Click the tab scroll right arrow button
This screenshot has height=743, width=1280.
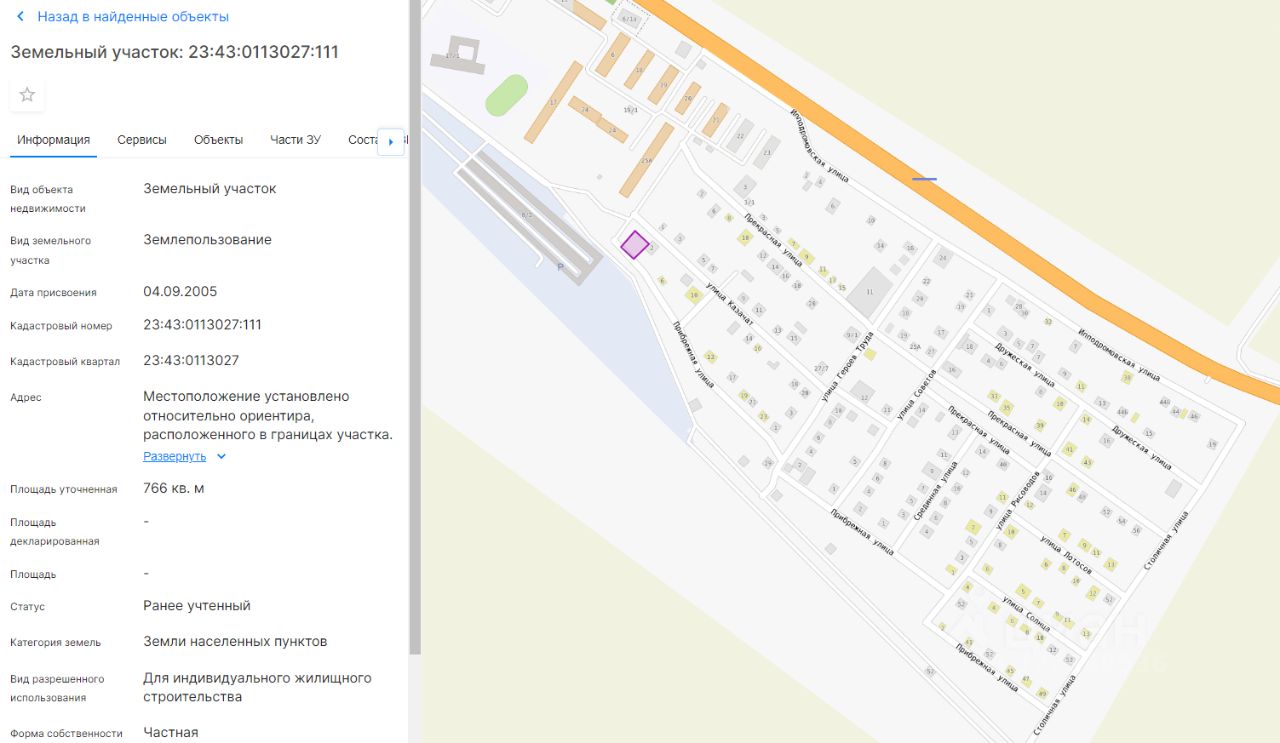pos(391,142)
